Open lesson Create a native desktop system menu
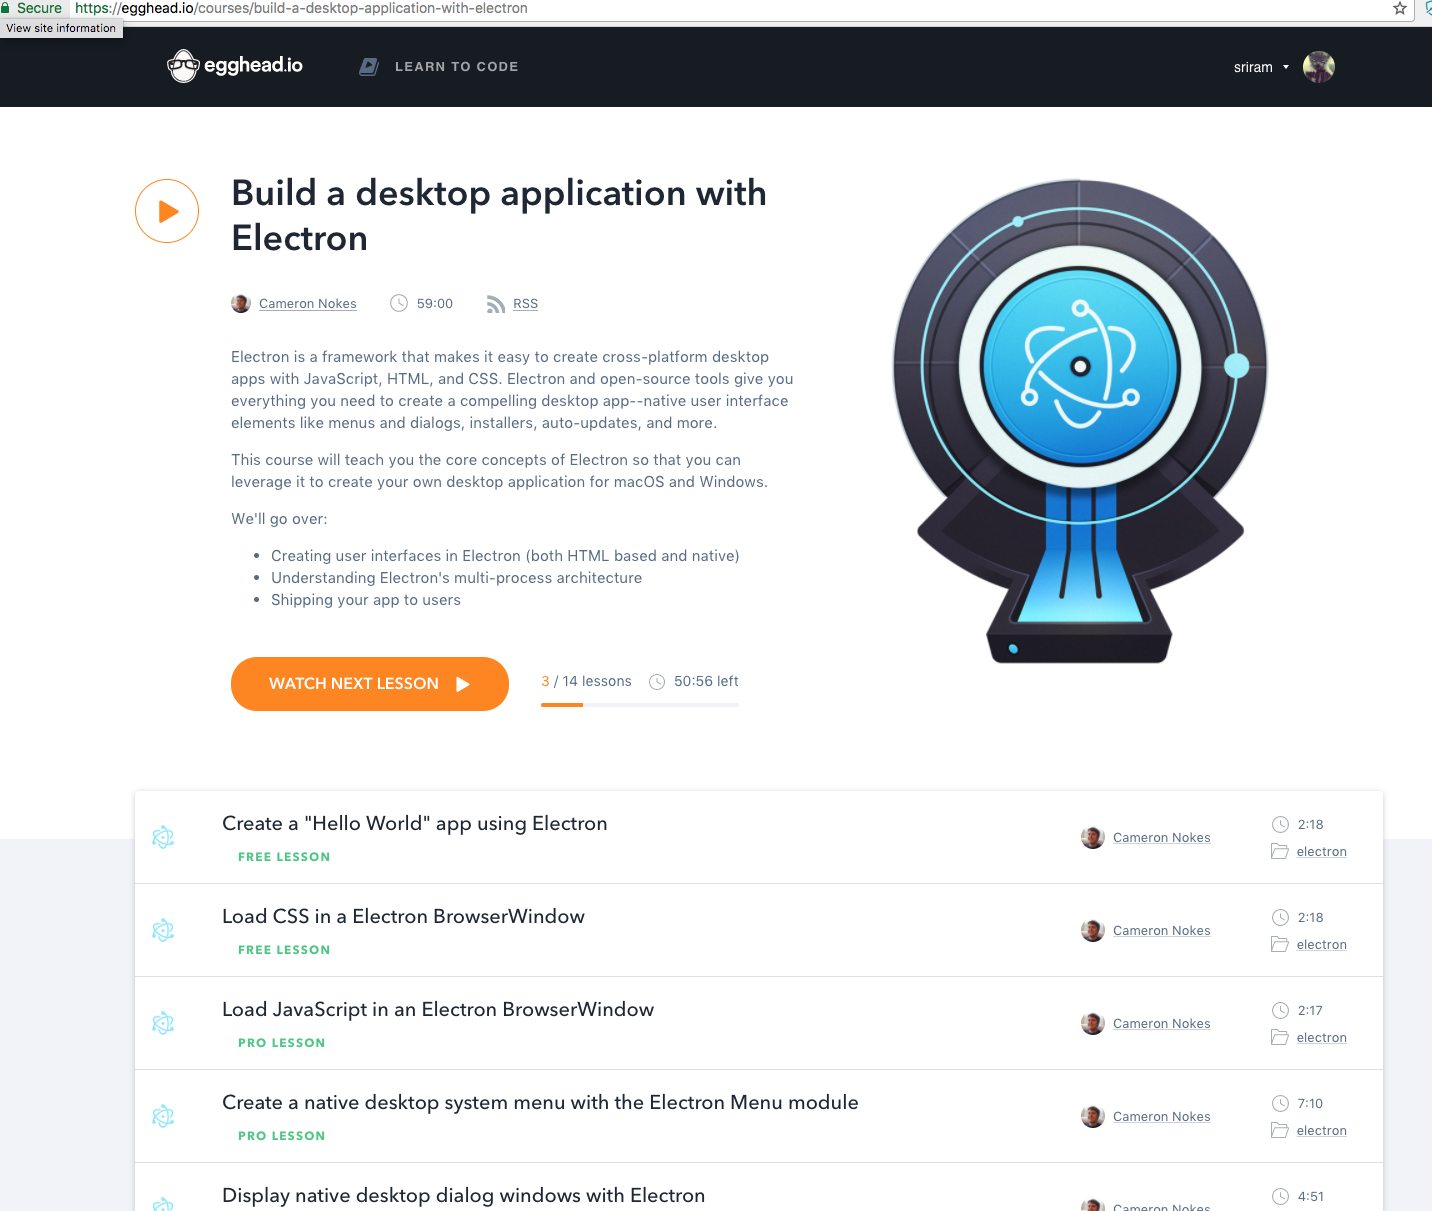The image size is (1432, 1211). click(540, 1102)
